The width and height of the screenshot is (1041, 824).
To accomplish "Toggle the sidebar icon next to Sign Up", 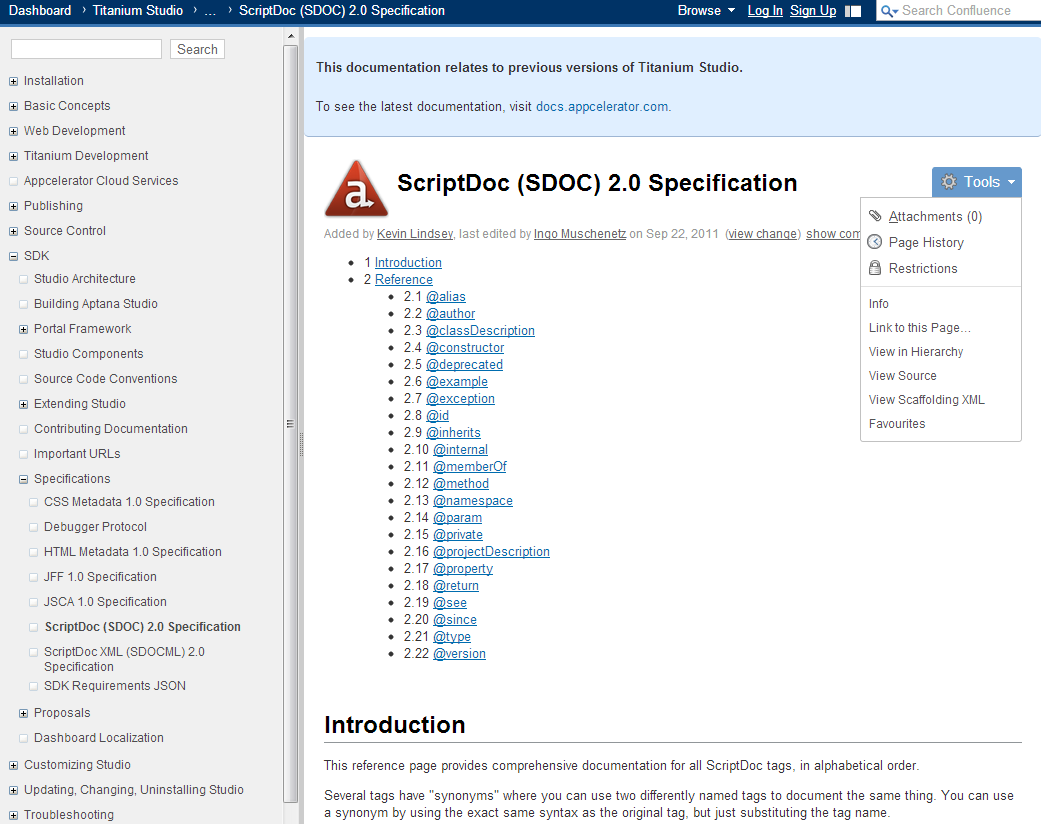I will (x=853, y=11).
